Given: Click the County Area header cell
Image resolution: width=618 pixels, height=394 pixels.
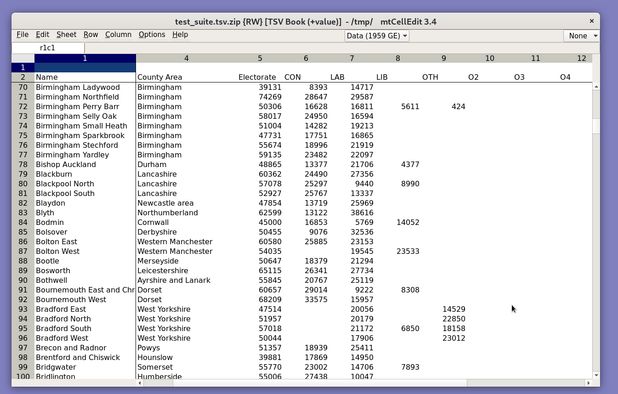Looking at the screenshot, I should coord(186,77).
